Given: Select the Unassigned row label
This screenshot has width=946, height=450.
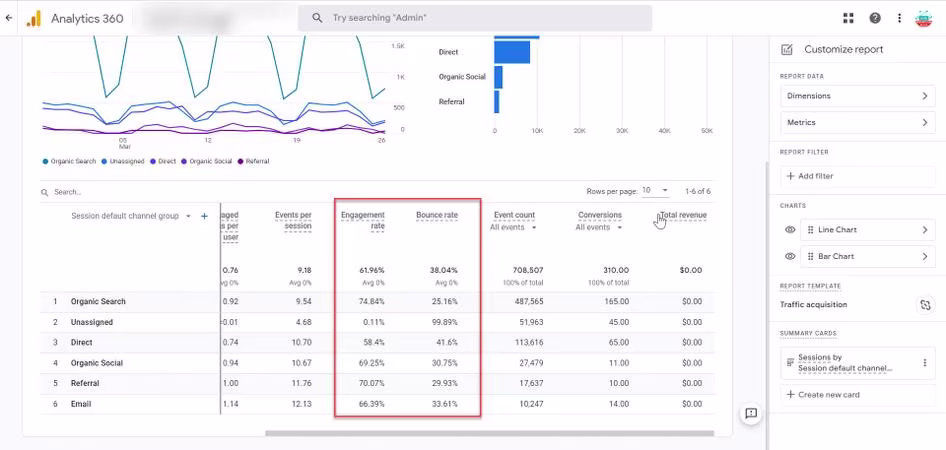Looking at the screenshot, I should tap(92, 322).
